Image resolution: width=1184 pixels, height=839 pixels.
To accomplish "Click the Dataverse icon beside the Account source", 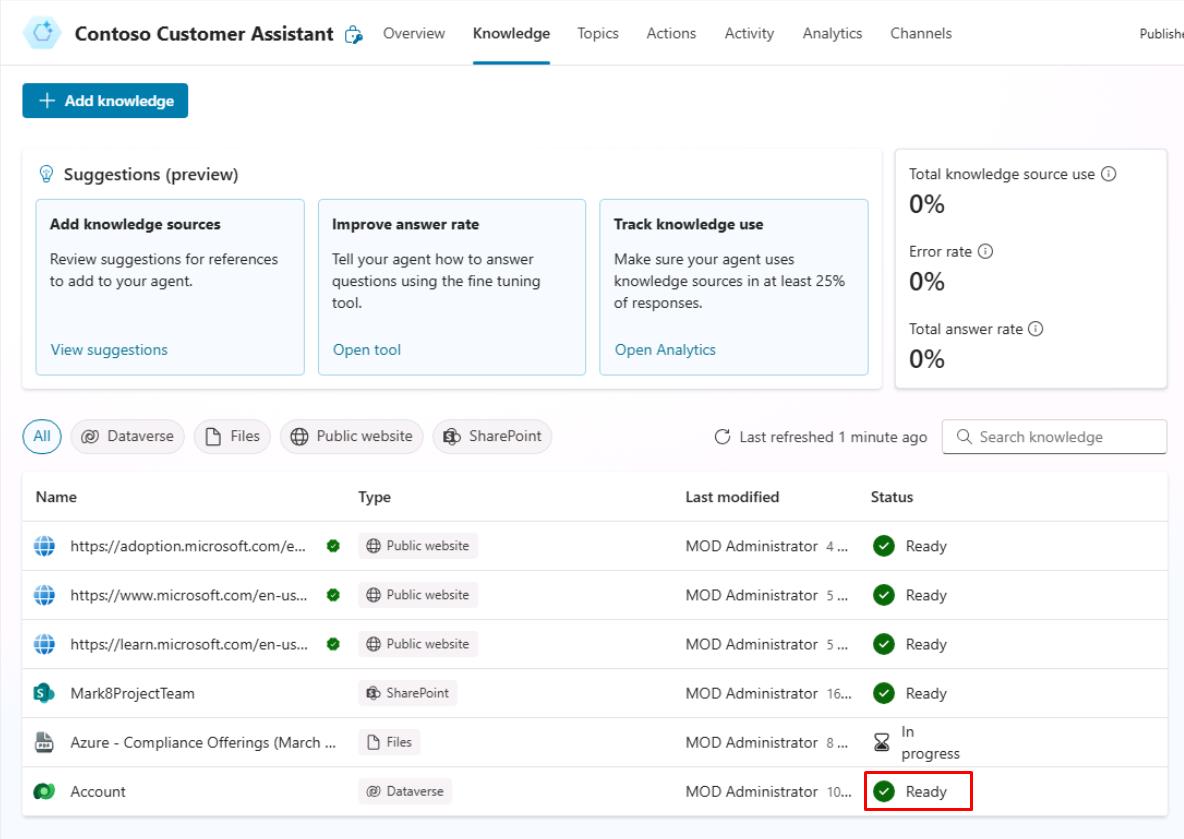I will 45,791.
